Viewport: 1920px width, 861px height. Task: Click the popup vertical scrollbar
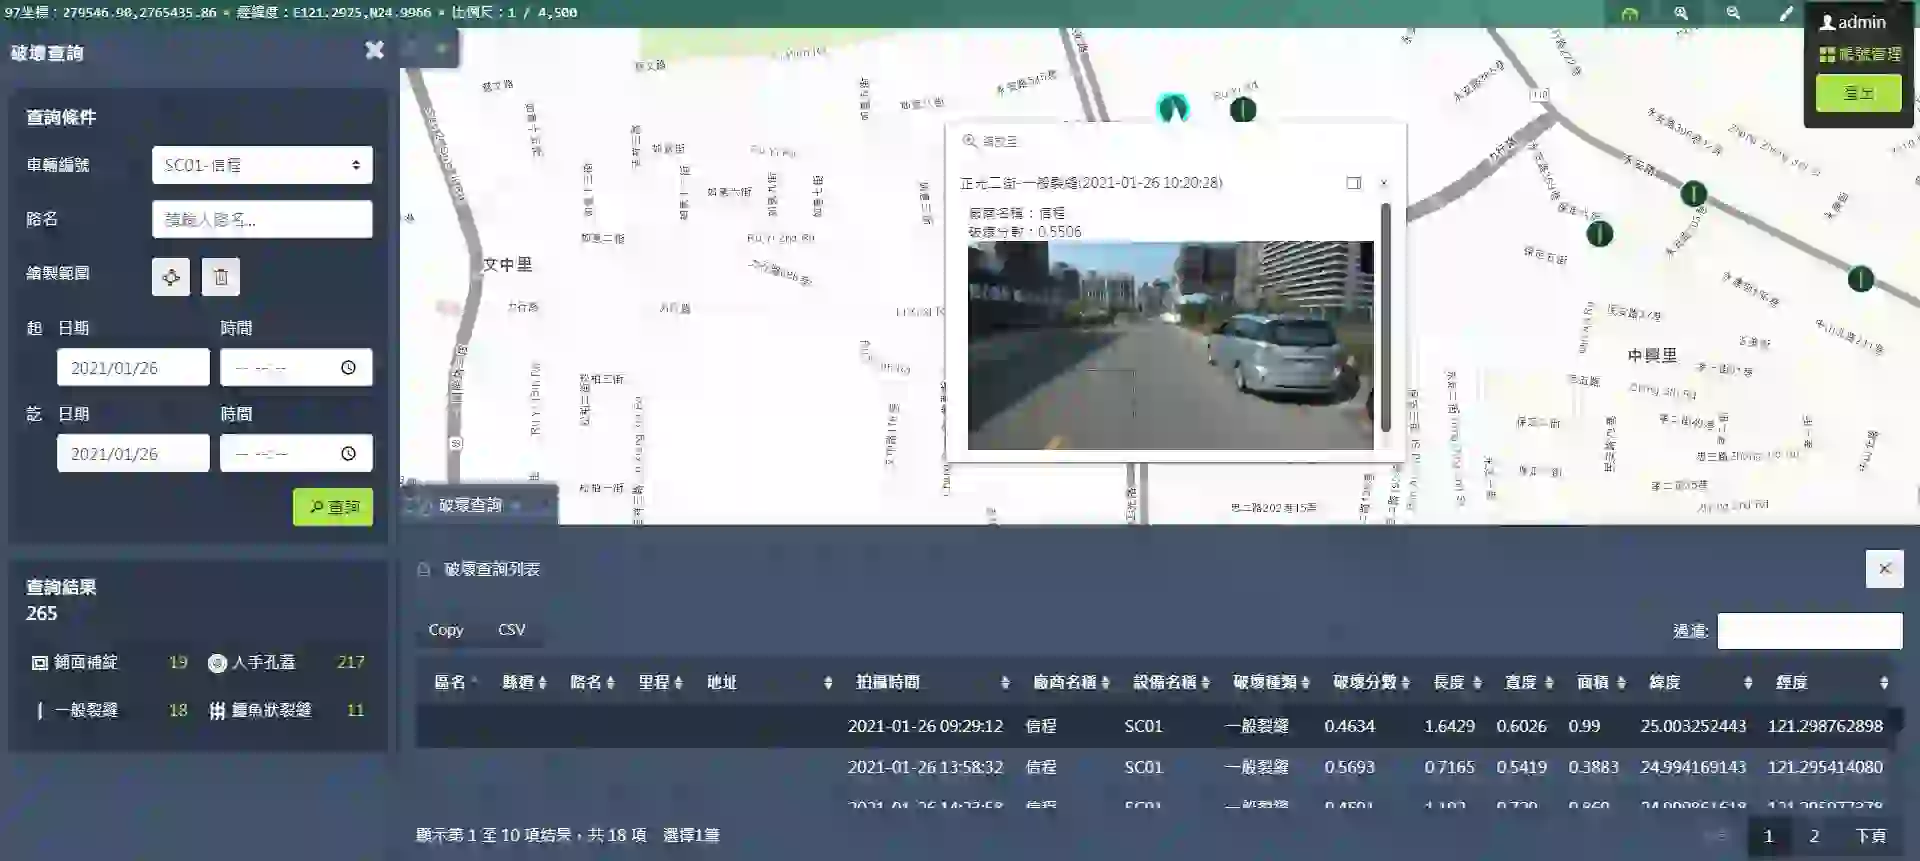coord(1386,317)
